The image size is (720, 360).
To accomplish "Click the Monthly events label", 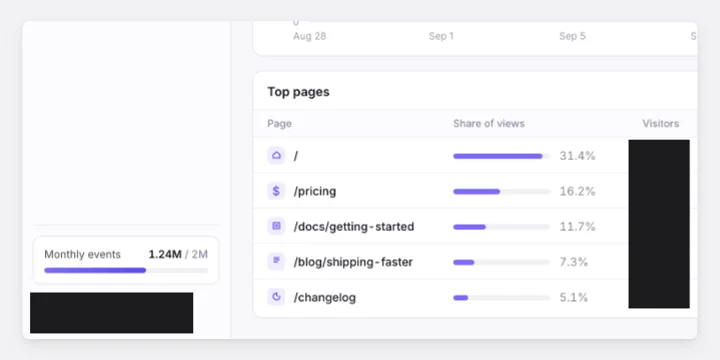I will [82, 254].
